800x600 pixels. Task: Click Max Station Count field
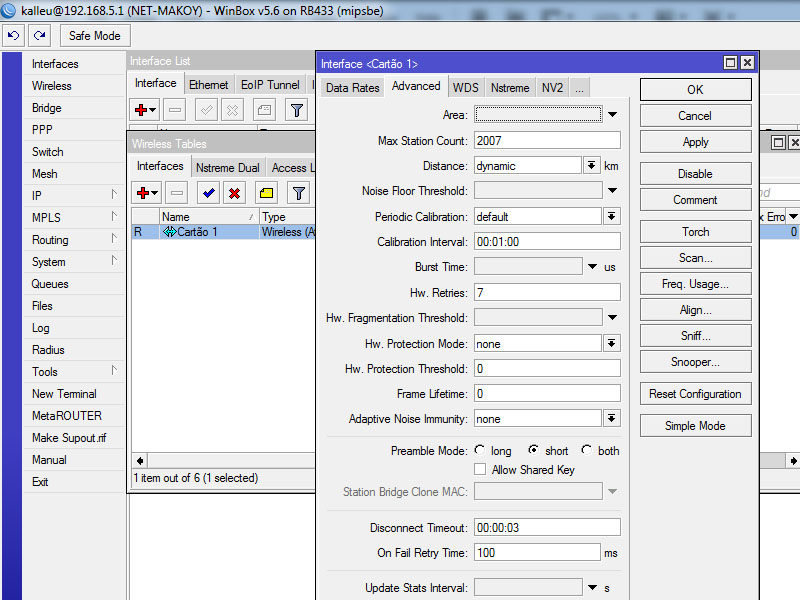(547, 140)
